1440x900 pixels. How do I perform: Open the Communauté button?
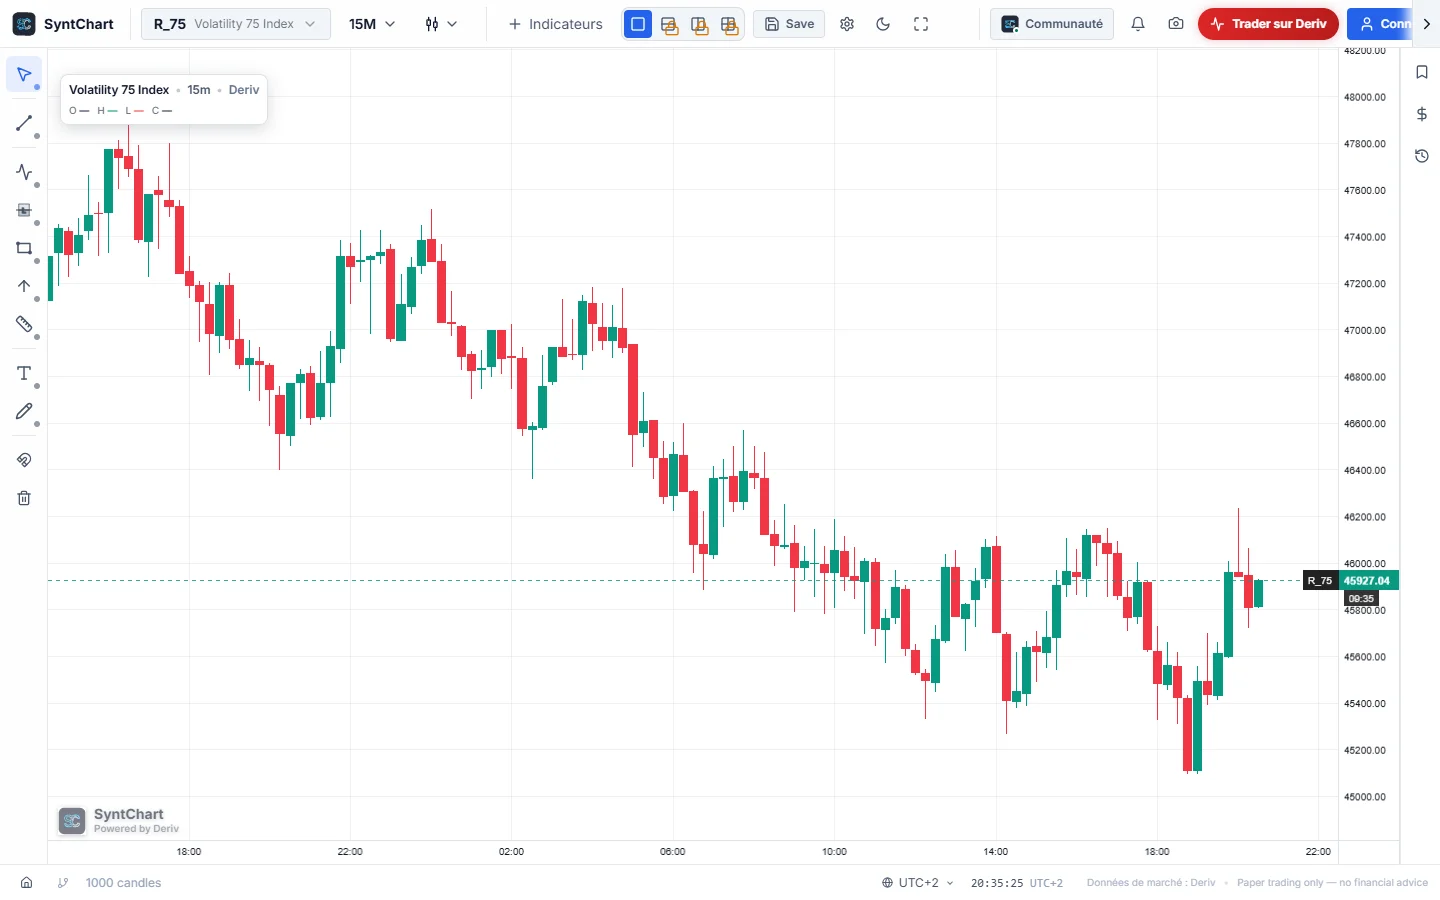pos(1052,24)
